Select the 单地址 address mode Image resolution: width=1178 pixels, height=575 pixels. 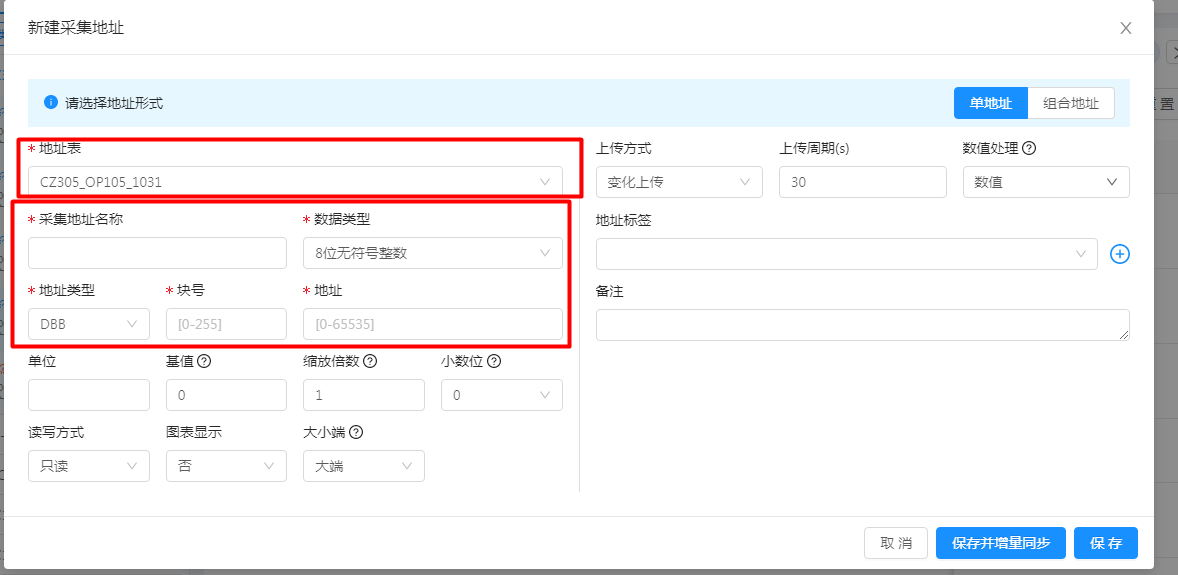pos(990,103)
